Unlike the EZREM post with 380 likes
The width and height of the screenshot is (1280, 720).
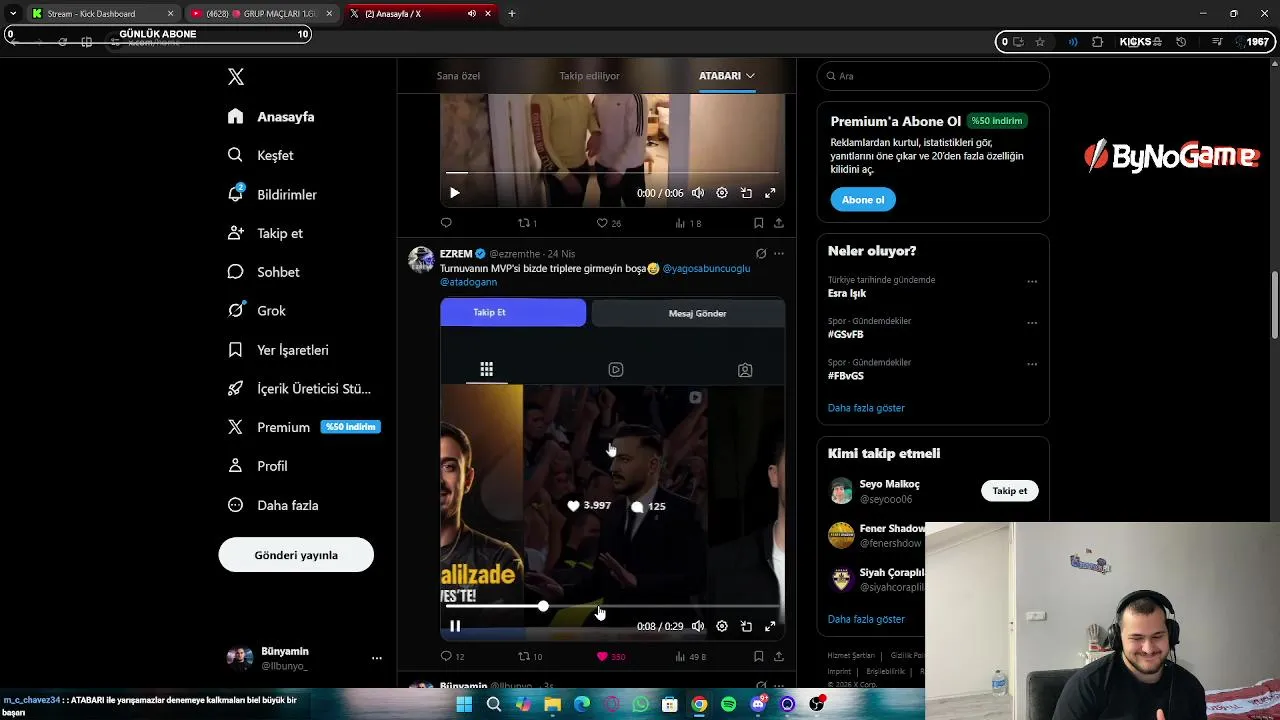click(x=610, y=657)
